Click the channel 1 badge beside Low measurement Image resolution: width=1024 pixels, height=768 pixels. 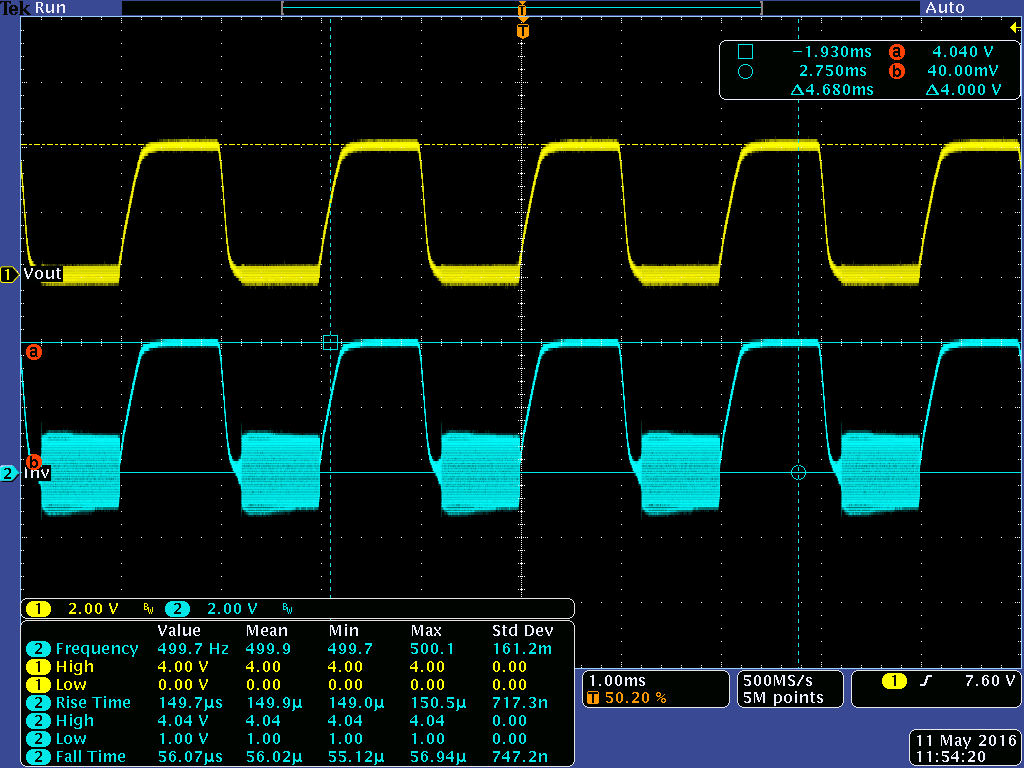[39, 685]
